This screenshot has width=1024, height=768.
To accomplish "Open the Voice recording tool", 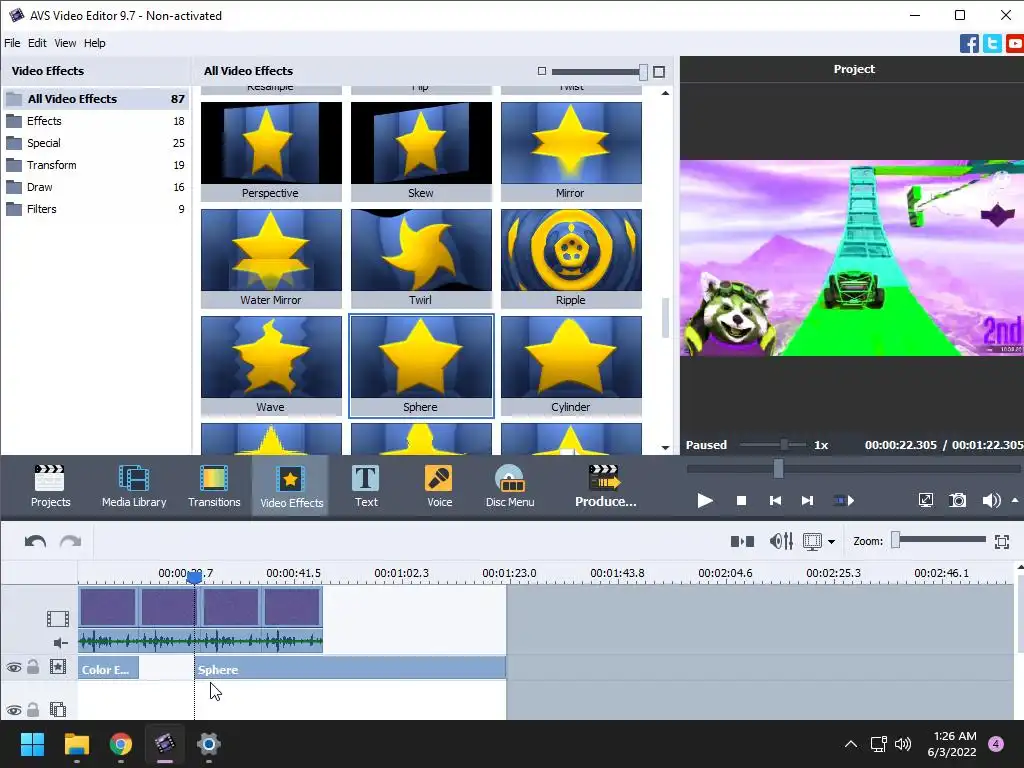I will (x=439, y=486).
